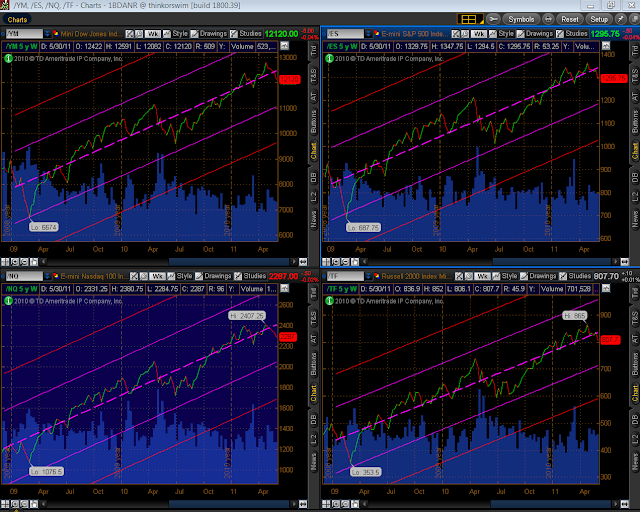
Task: Open the News side tab on /YM chart
Action: (313, 218)
